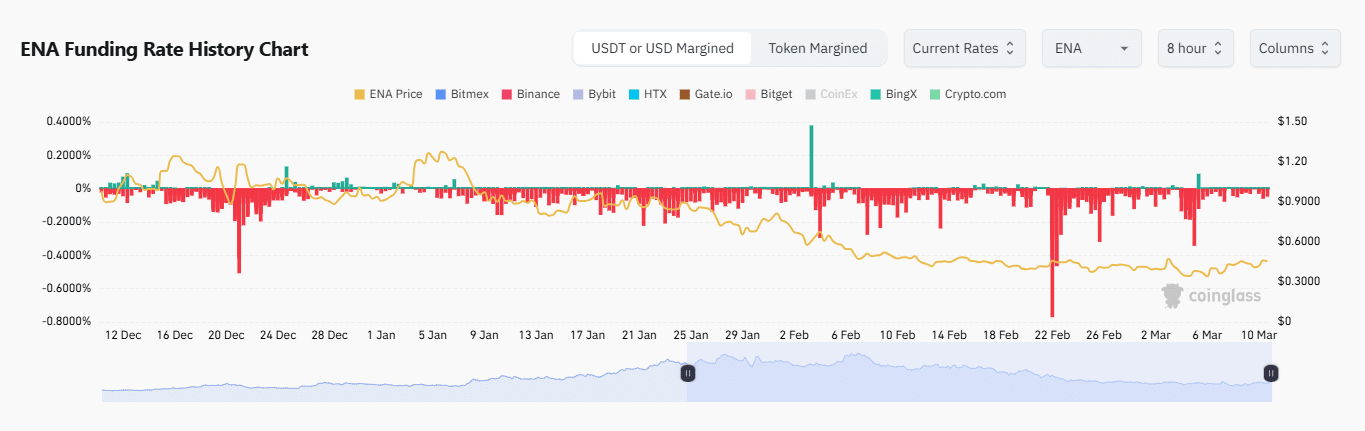Click the -0.2000% funding axis label

point(66,222)
